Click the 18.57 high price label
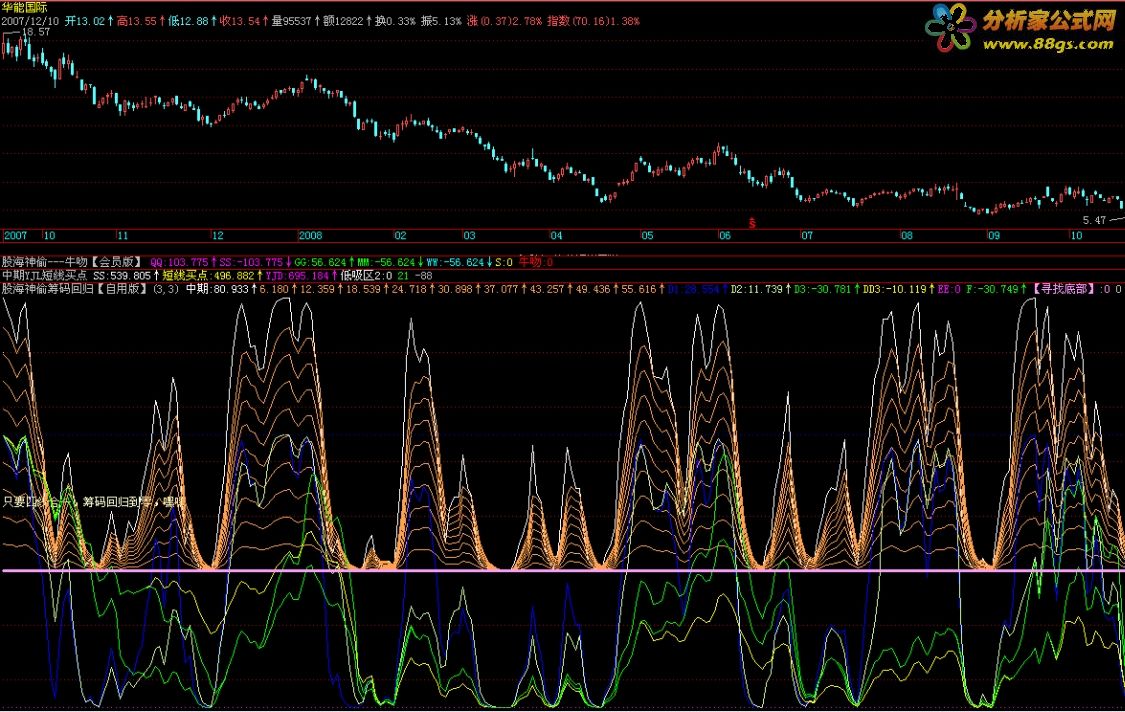This screenshot has width=1125, height=712. (x=36, y=32)
